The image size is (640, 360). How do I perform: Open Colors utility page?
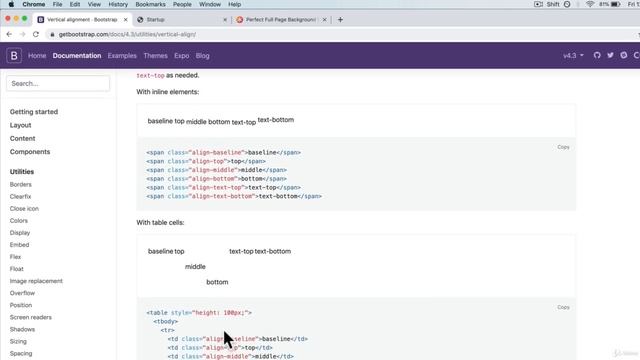19,221
